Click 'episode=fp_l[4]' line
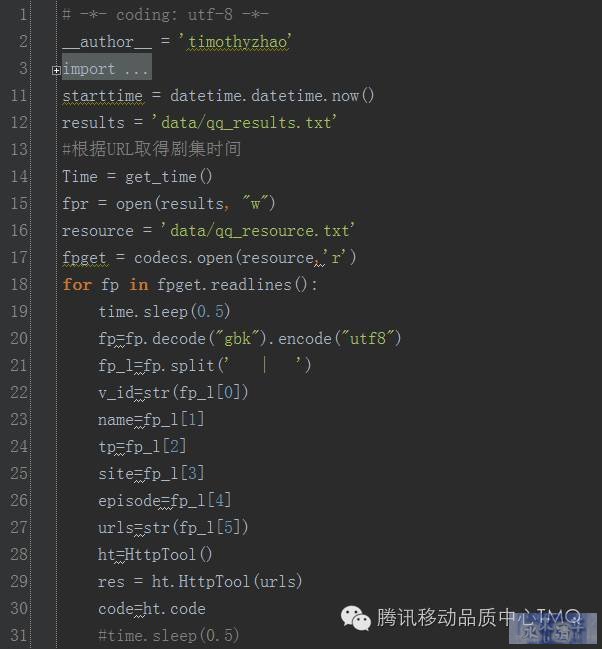 coord(164,501)
